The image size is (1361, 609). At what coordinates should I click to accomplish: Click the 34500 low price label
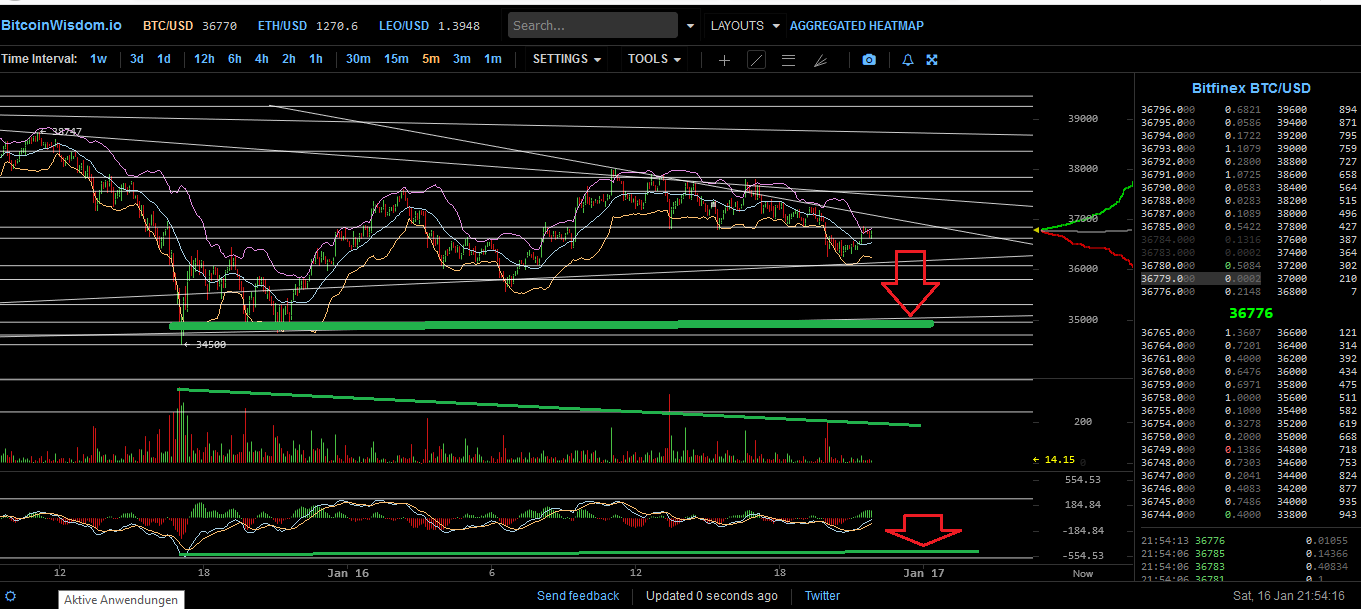210,344
